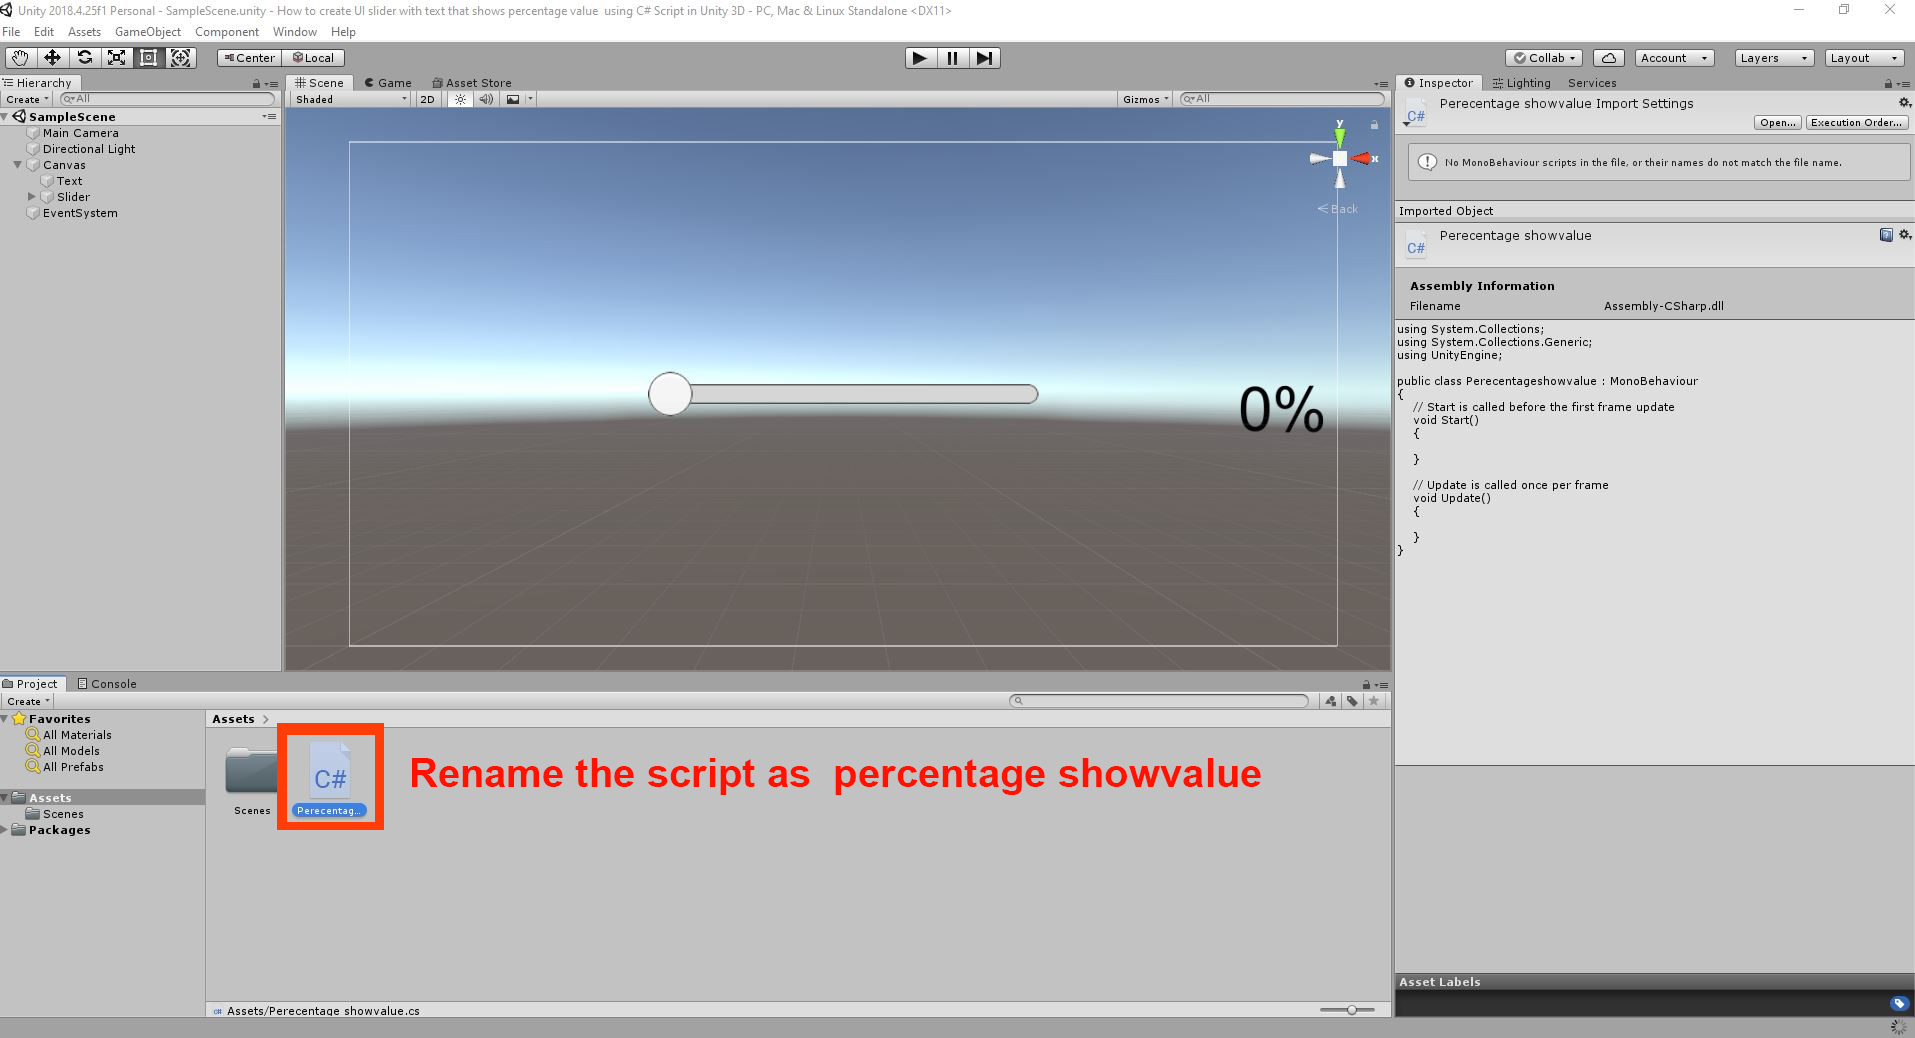Select the Scale tool
Image resolution: width=1915 pixels, height=1038 pixels.
(x=116, y=58)
